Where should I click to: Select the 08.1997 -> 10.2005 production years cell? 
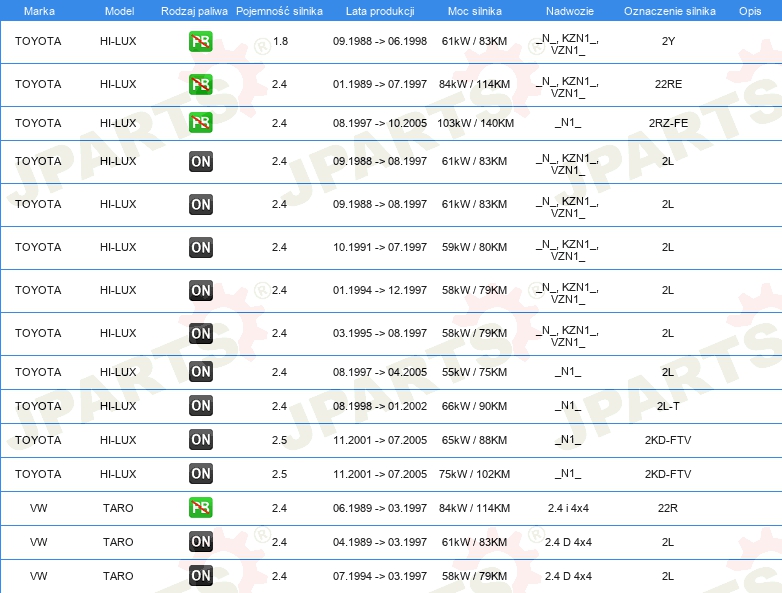click(x=380, y=123)
